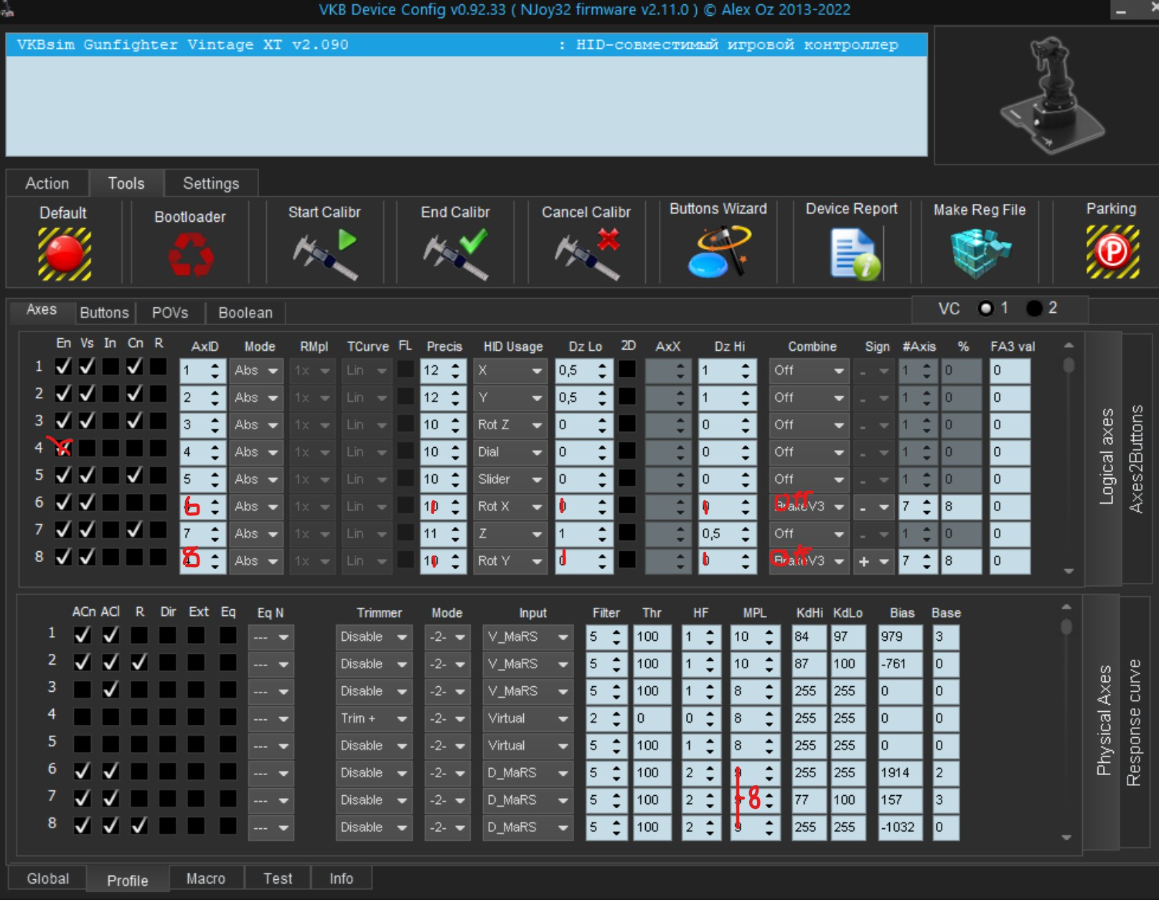The image size is (1159, 900).
Task: Open HID Usage dropdown showing Slider
Action: coord(509,480)
